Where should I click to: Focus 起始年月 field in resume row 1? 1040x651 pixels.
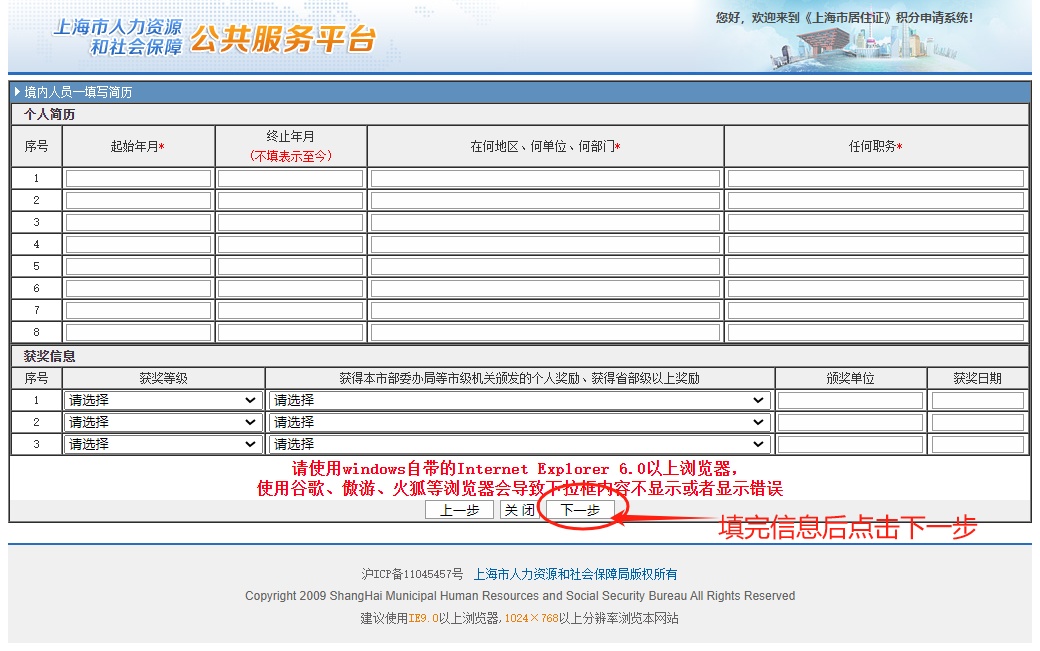click(x=139, y=178)
